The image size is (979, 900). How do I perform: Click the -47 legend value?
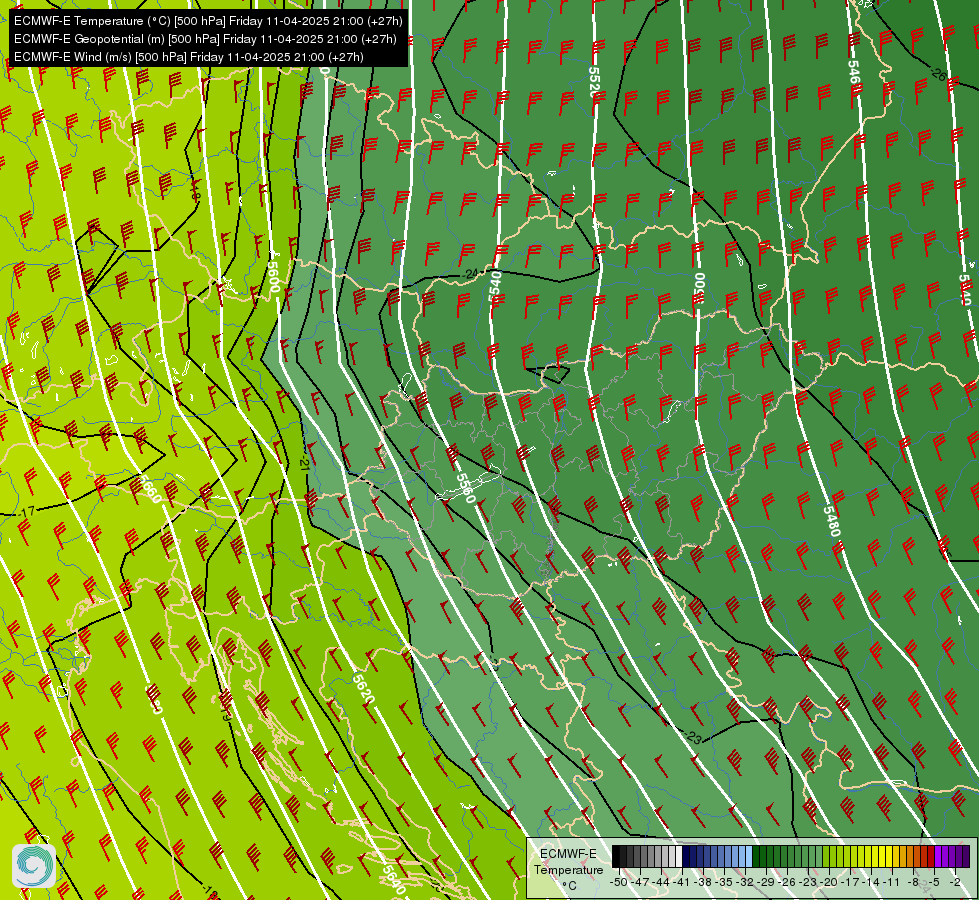click(x=640, y=882)
